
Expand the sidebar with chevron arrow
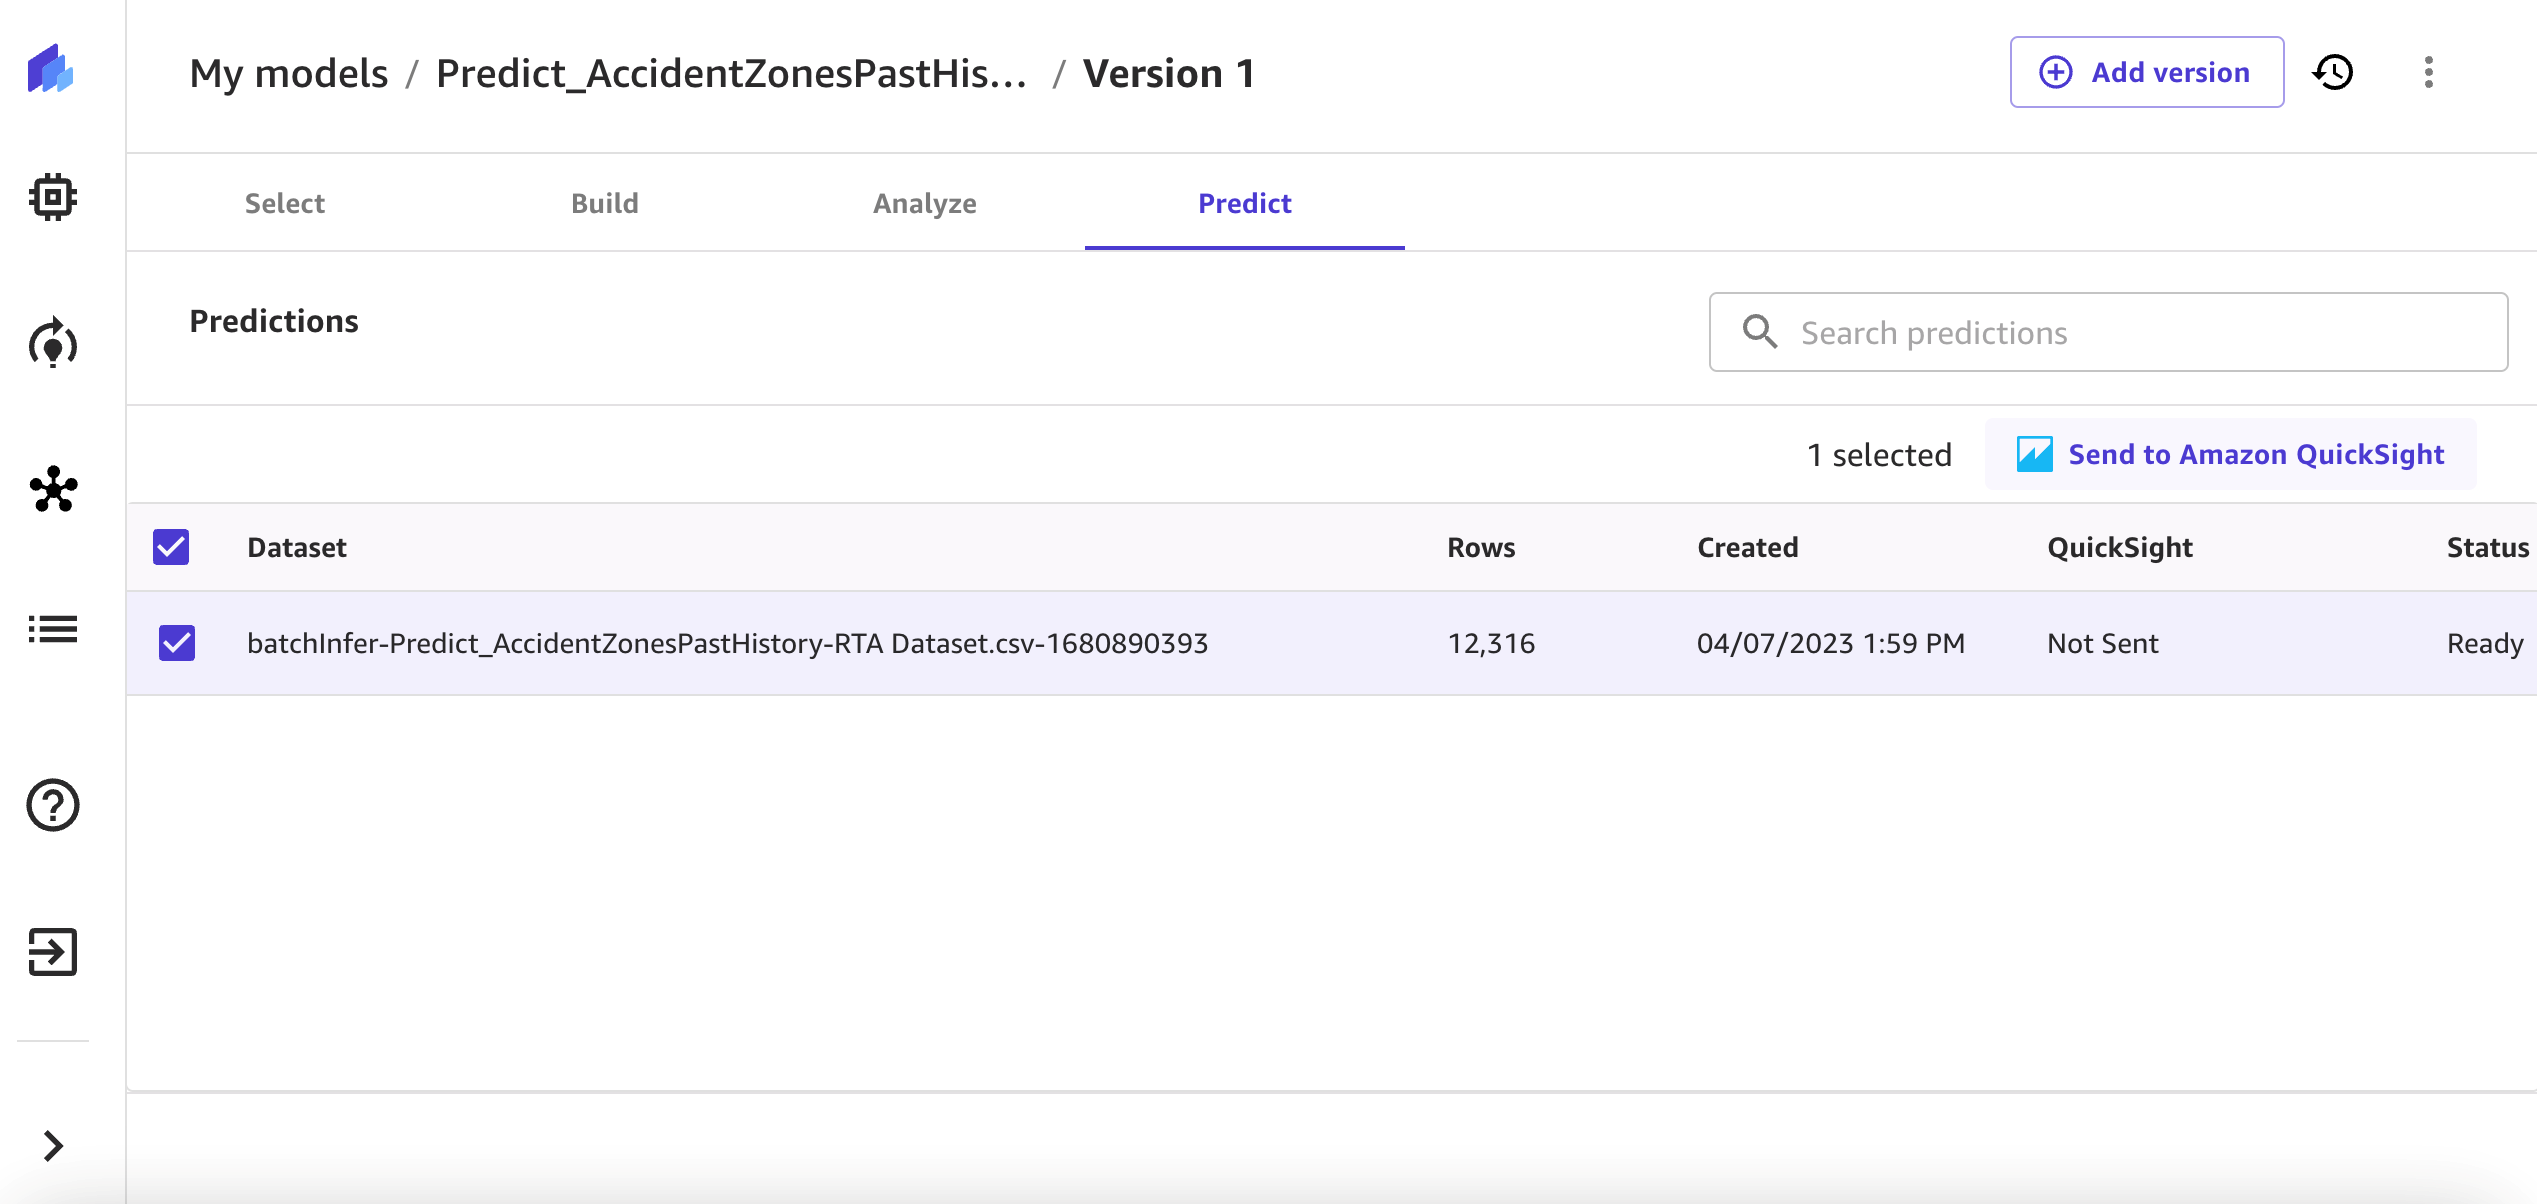click(53, 1145)
